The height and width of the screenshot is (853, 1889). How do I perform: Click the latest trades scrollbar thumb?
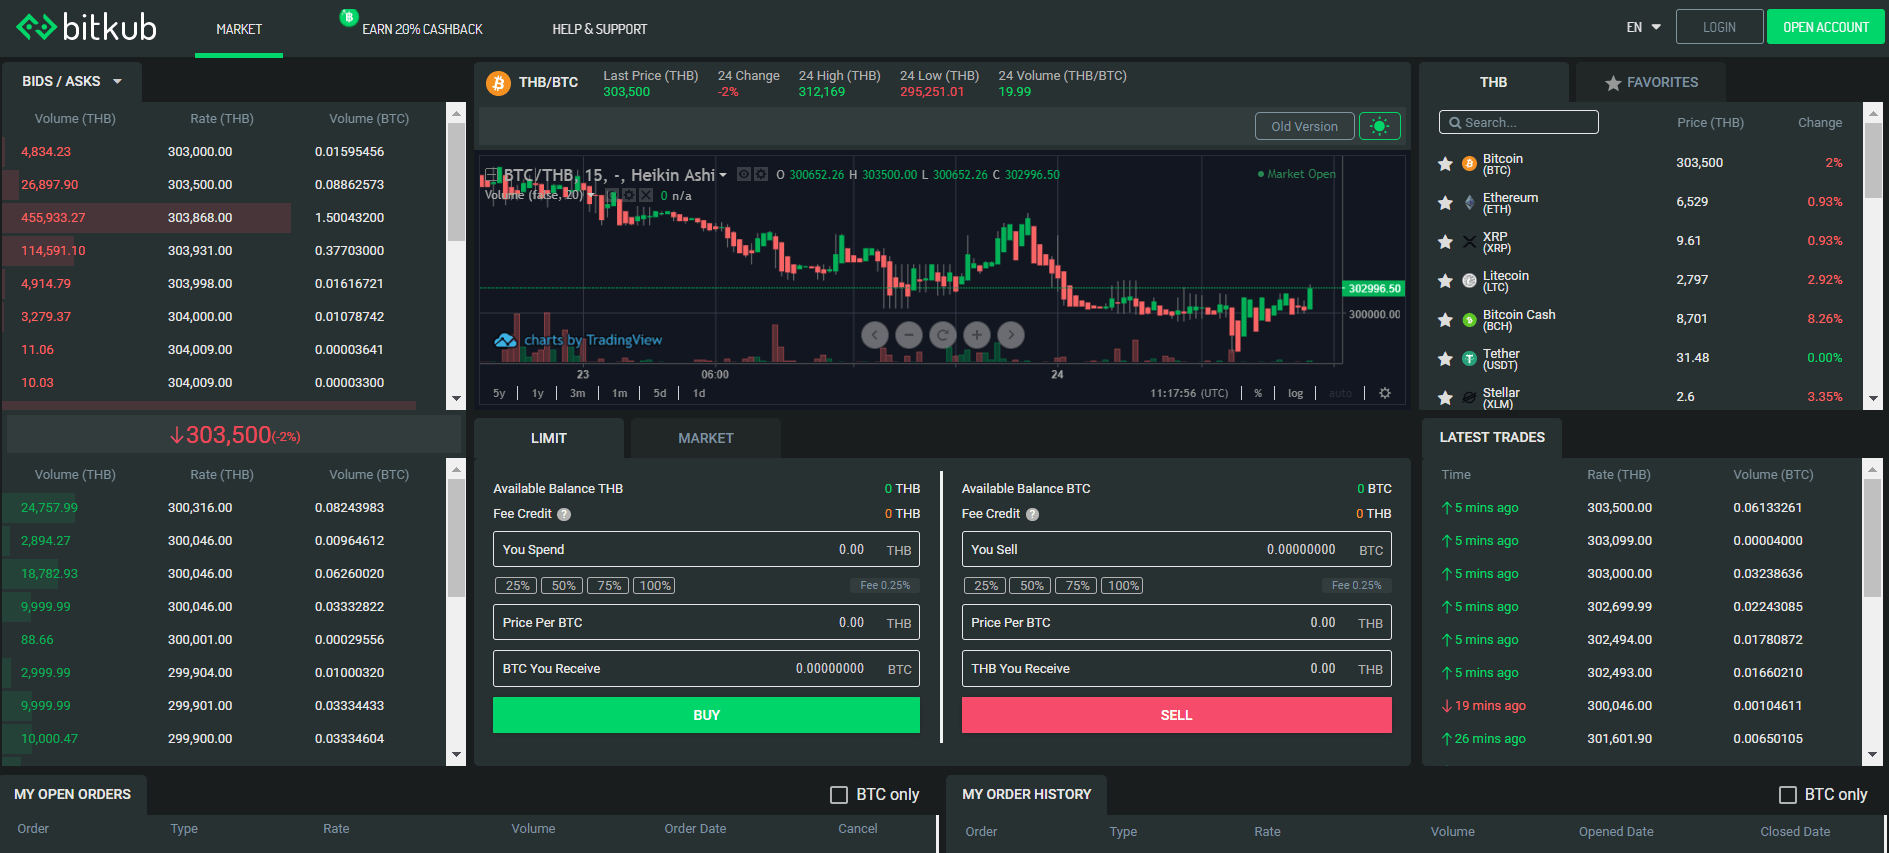[x=1873, y=537]
